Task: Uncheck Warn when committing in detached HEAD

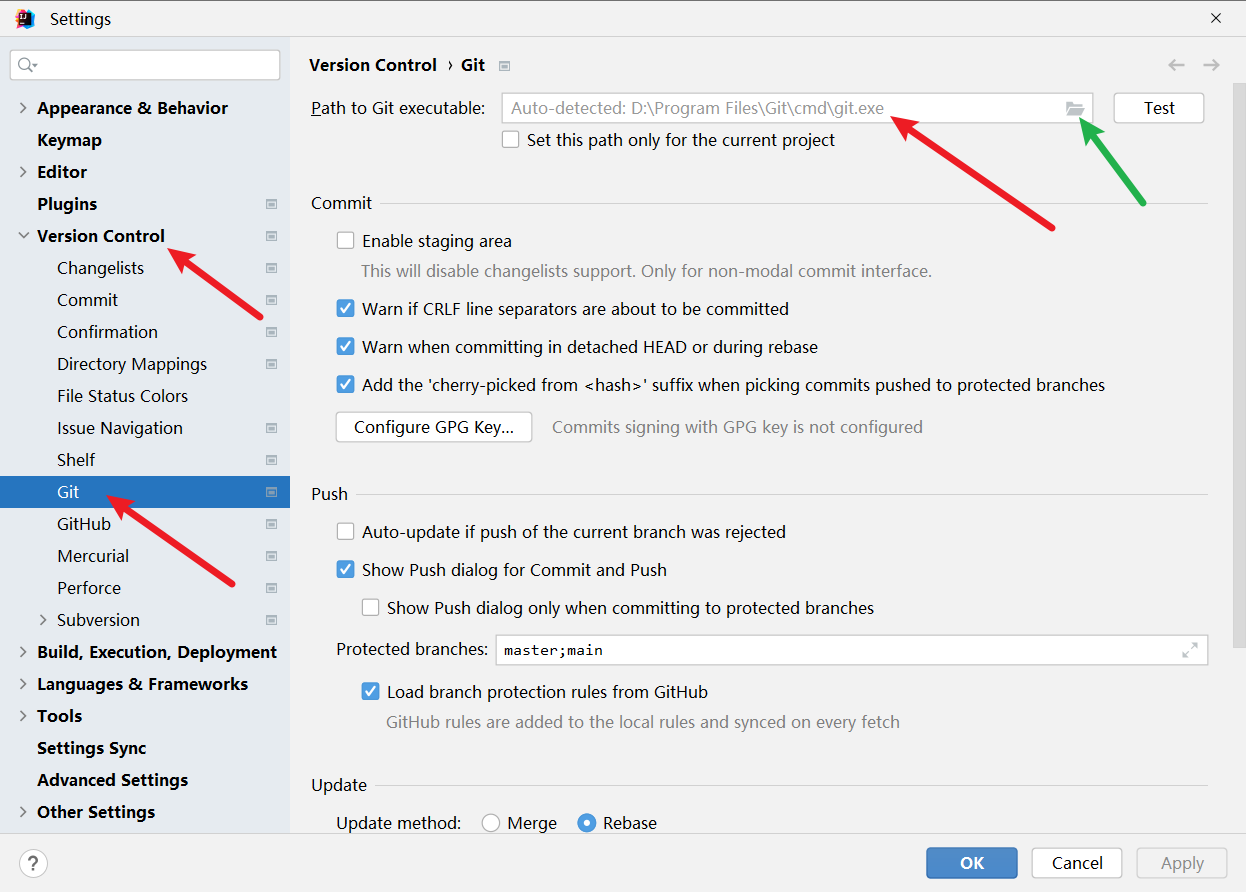Action: [345, 347]
